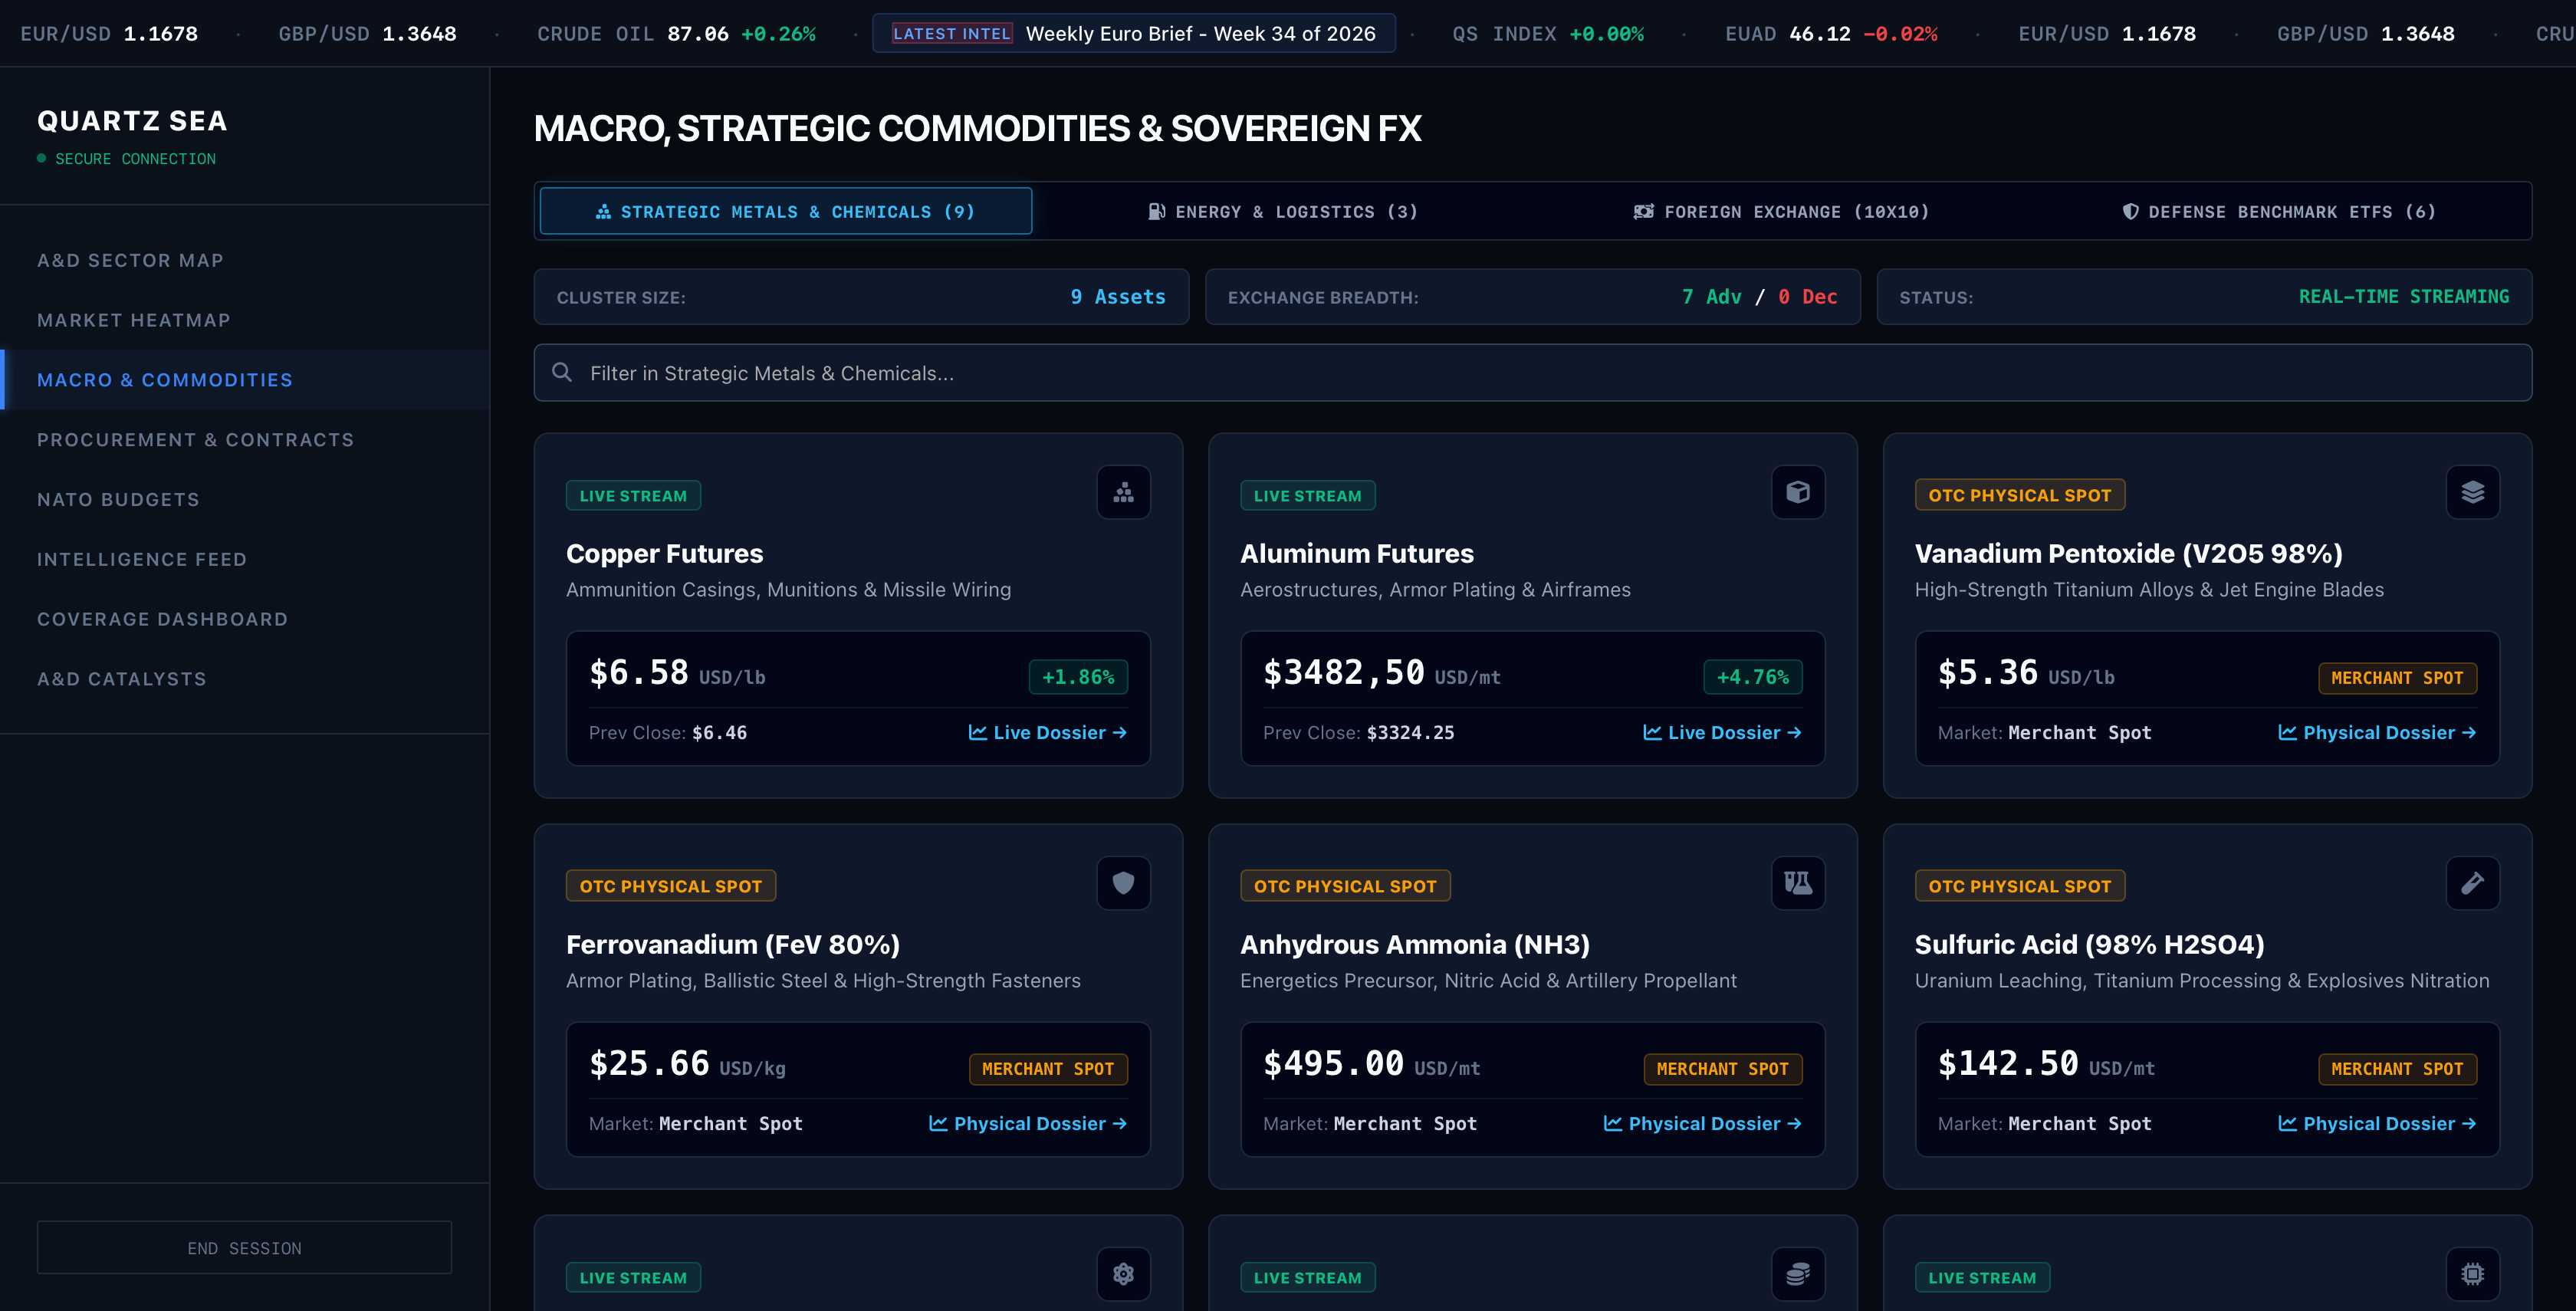The width and height of the screenshot is (2576, 1311).
Task: Click the Copper Futures card title
Action: (664, 554)
